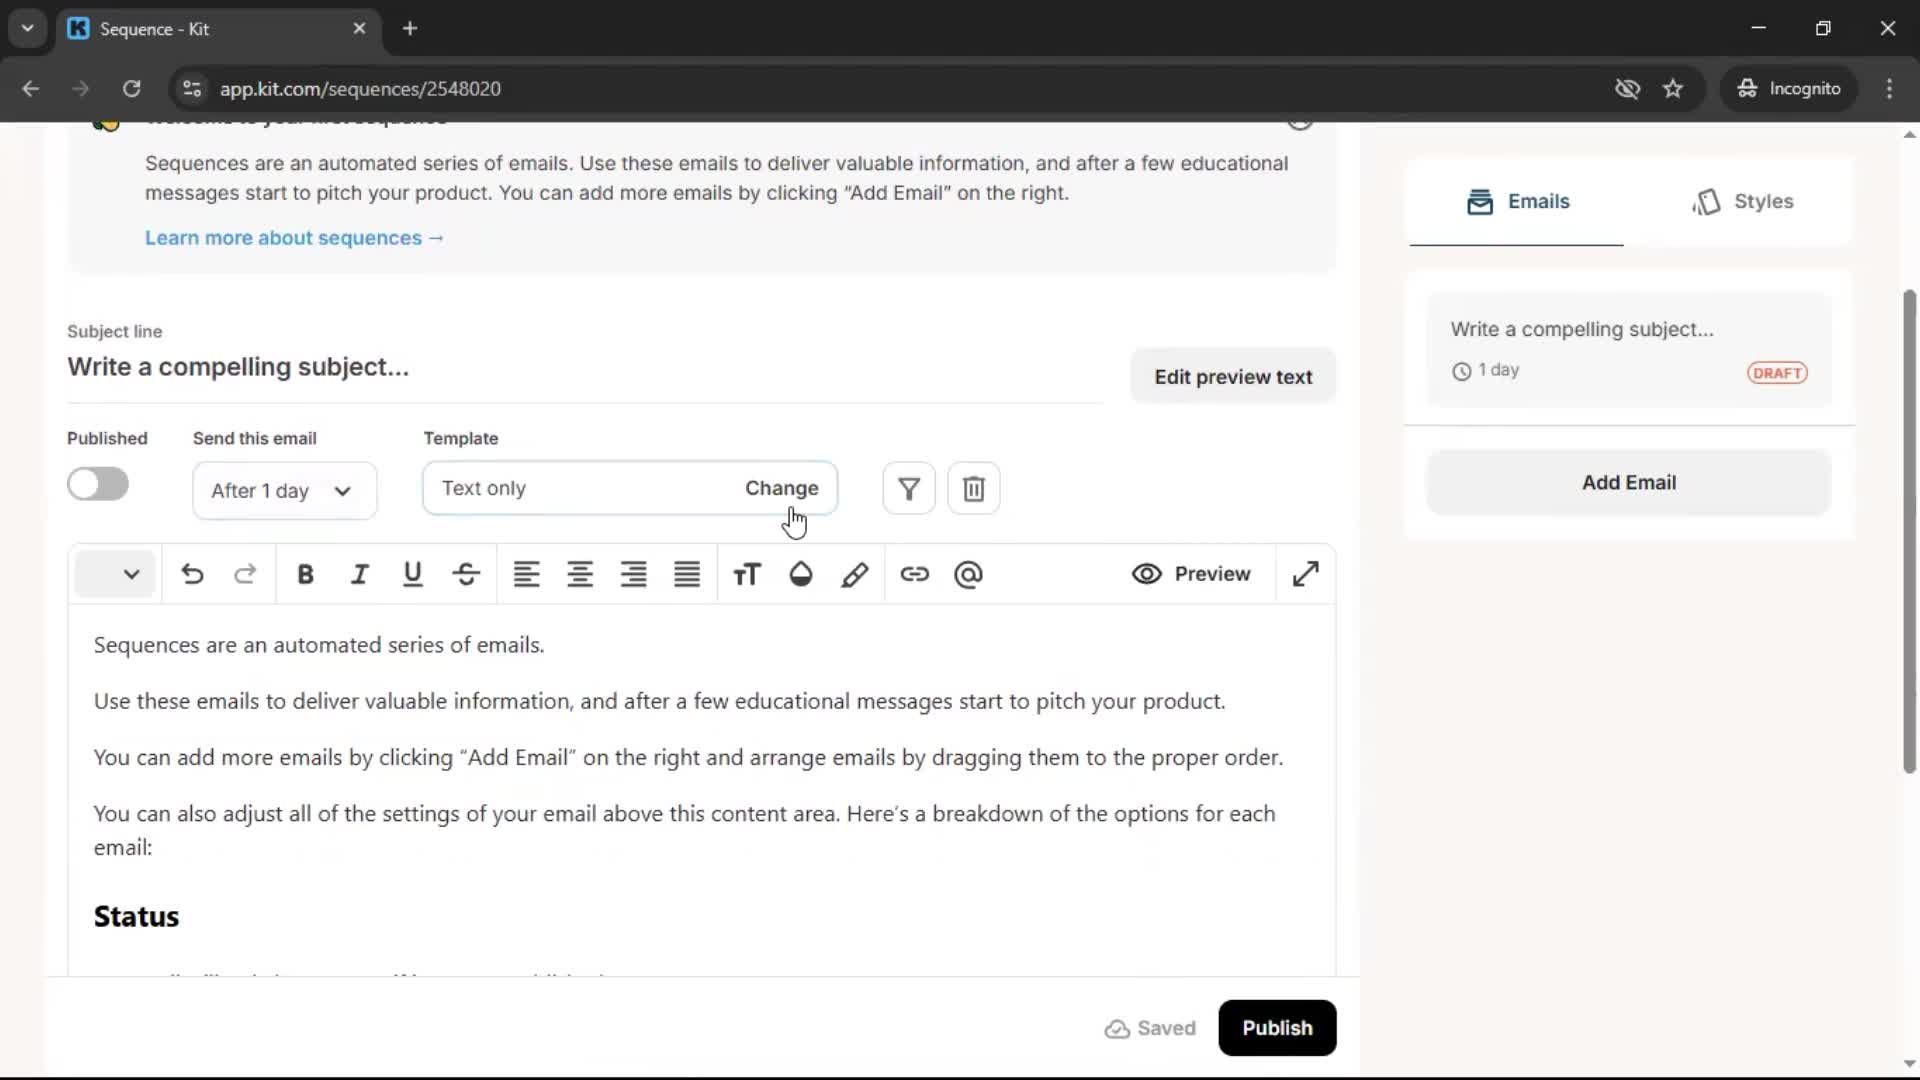Align text to center
Image resolution: width=1920 pixels, height=1080 pixels.
(x=580, y=574)
